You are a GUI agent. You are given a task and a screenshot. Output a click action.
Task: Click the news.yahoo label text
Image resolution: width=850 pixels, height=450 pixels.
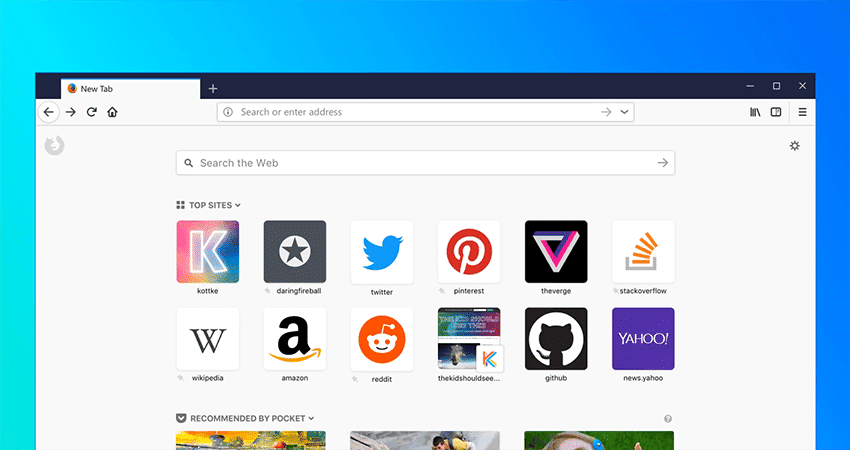[643, 378]
